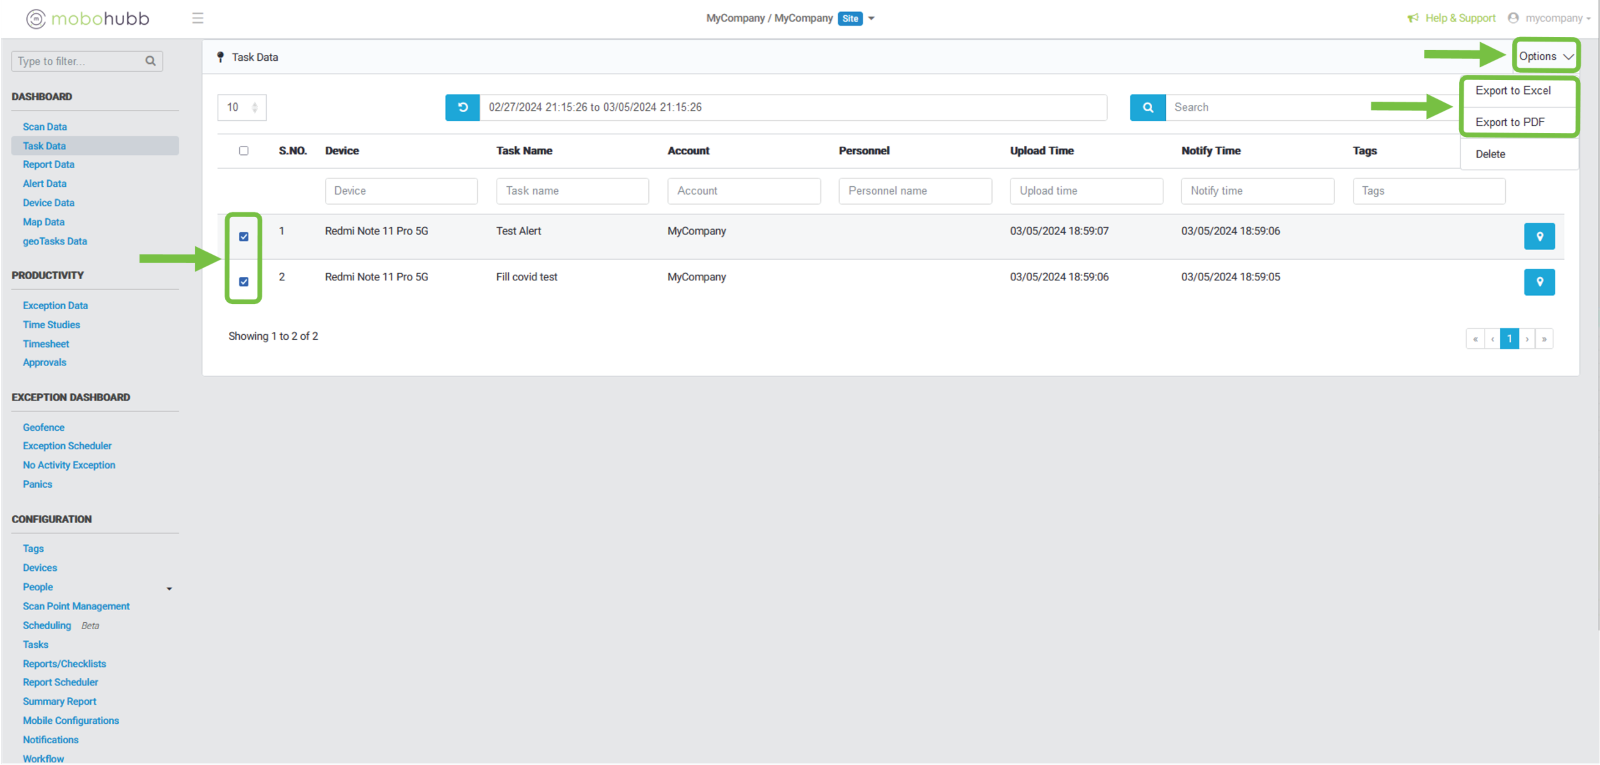Screen dimensions: 1600x765
Task: Open Help & Support link
Action: [1459, 18]
